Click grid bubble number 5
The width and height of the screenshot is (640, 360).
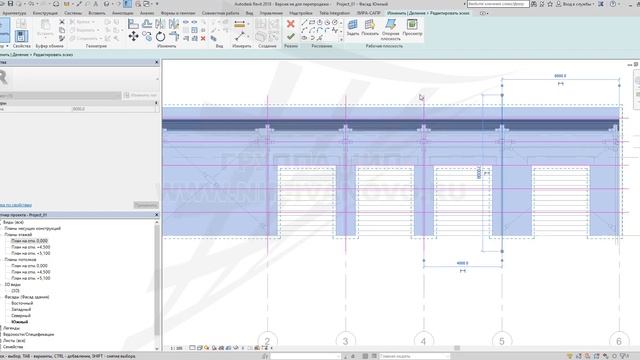[502, 341]
